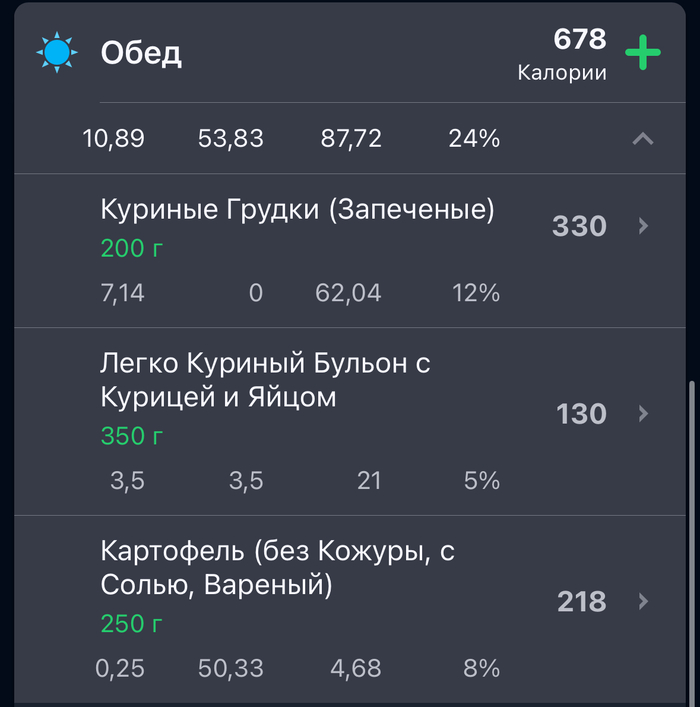Open details arrow for Куриный Бульон
Image resolution: width=700 pixels, height=707 pixels.
click(643, 413)
